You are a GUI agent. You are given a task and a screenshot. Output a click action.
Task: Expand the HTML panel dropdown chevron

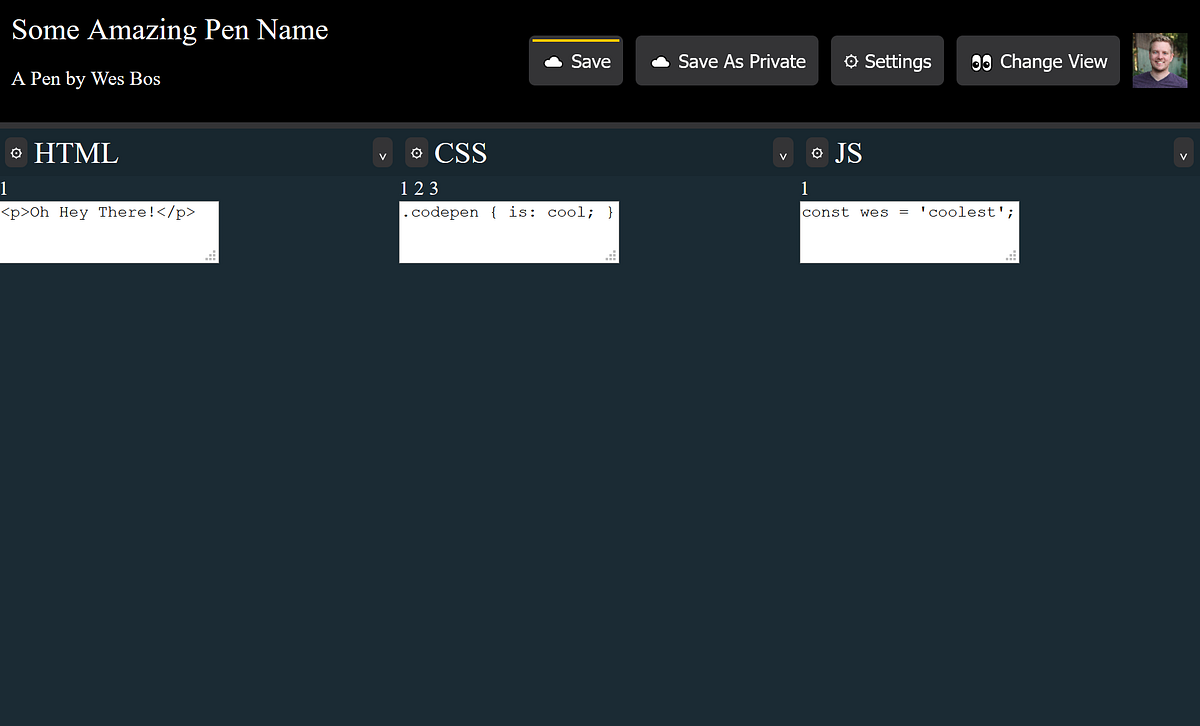[382, 153]
